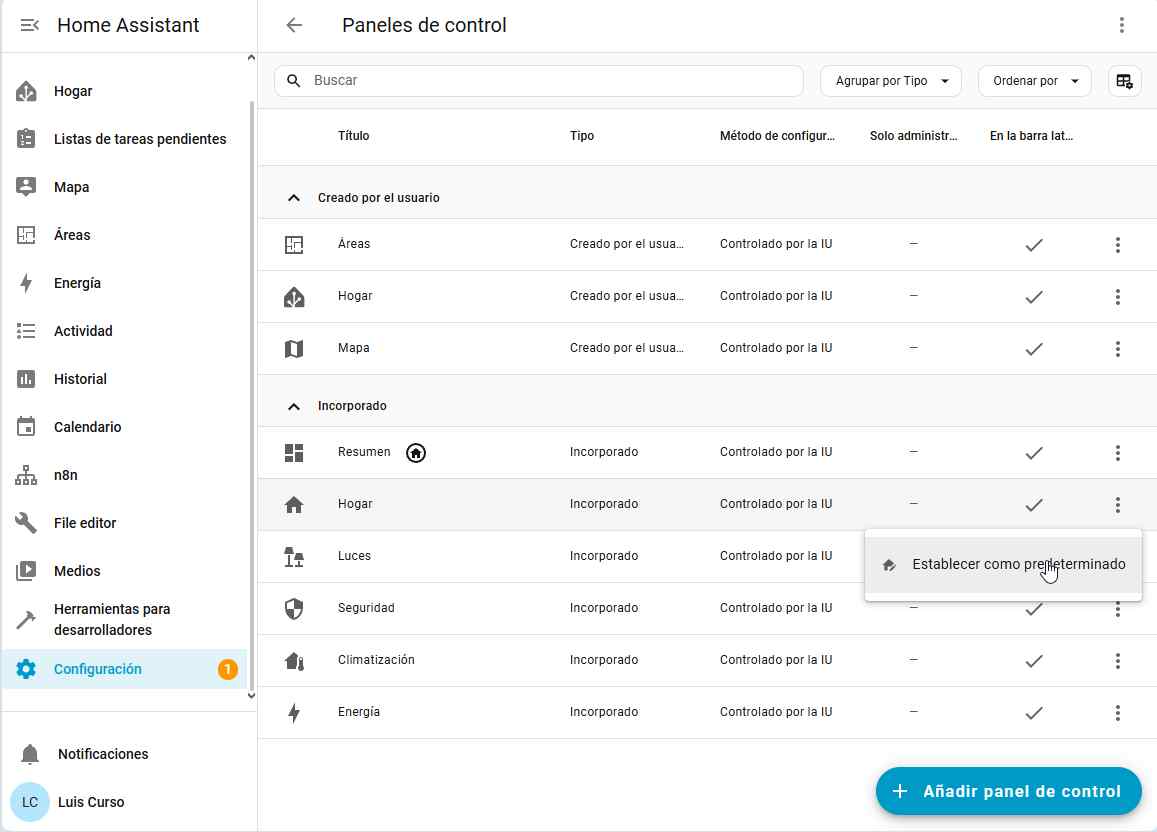Open the Notificaciones bell icon
This screenshot has width=1157, height=832.
30,754
